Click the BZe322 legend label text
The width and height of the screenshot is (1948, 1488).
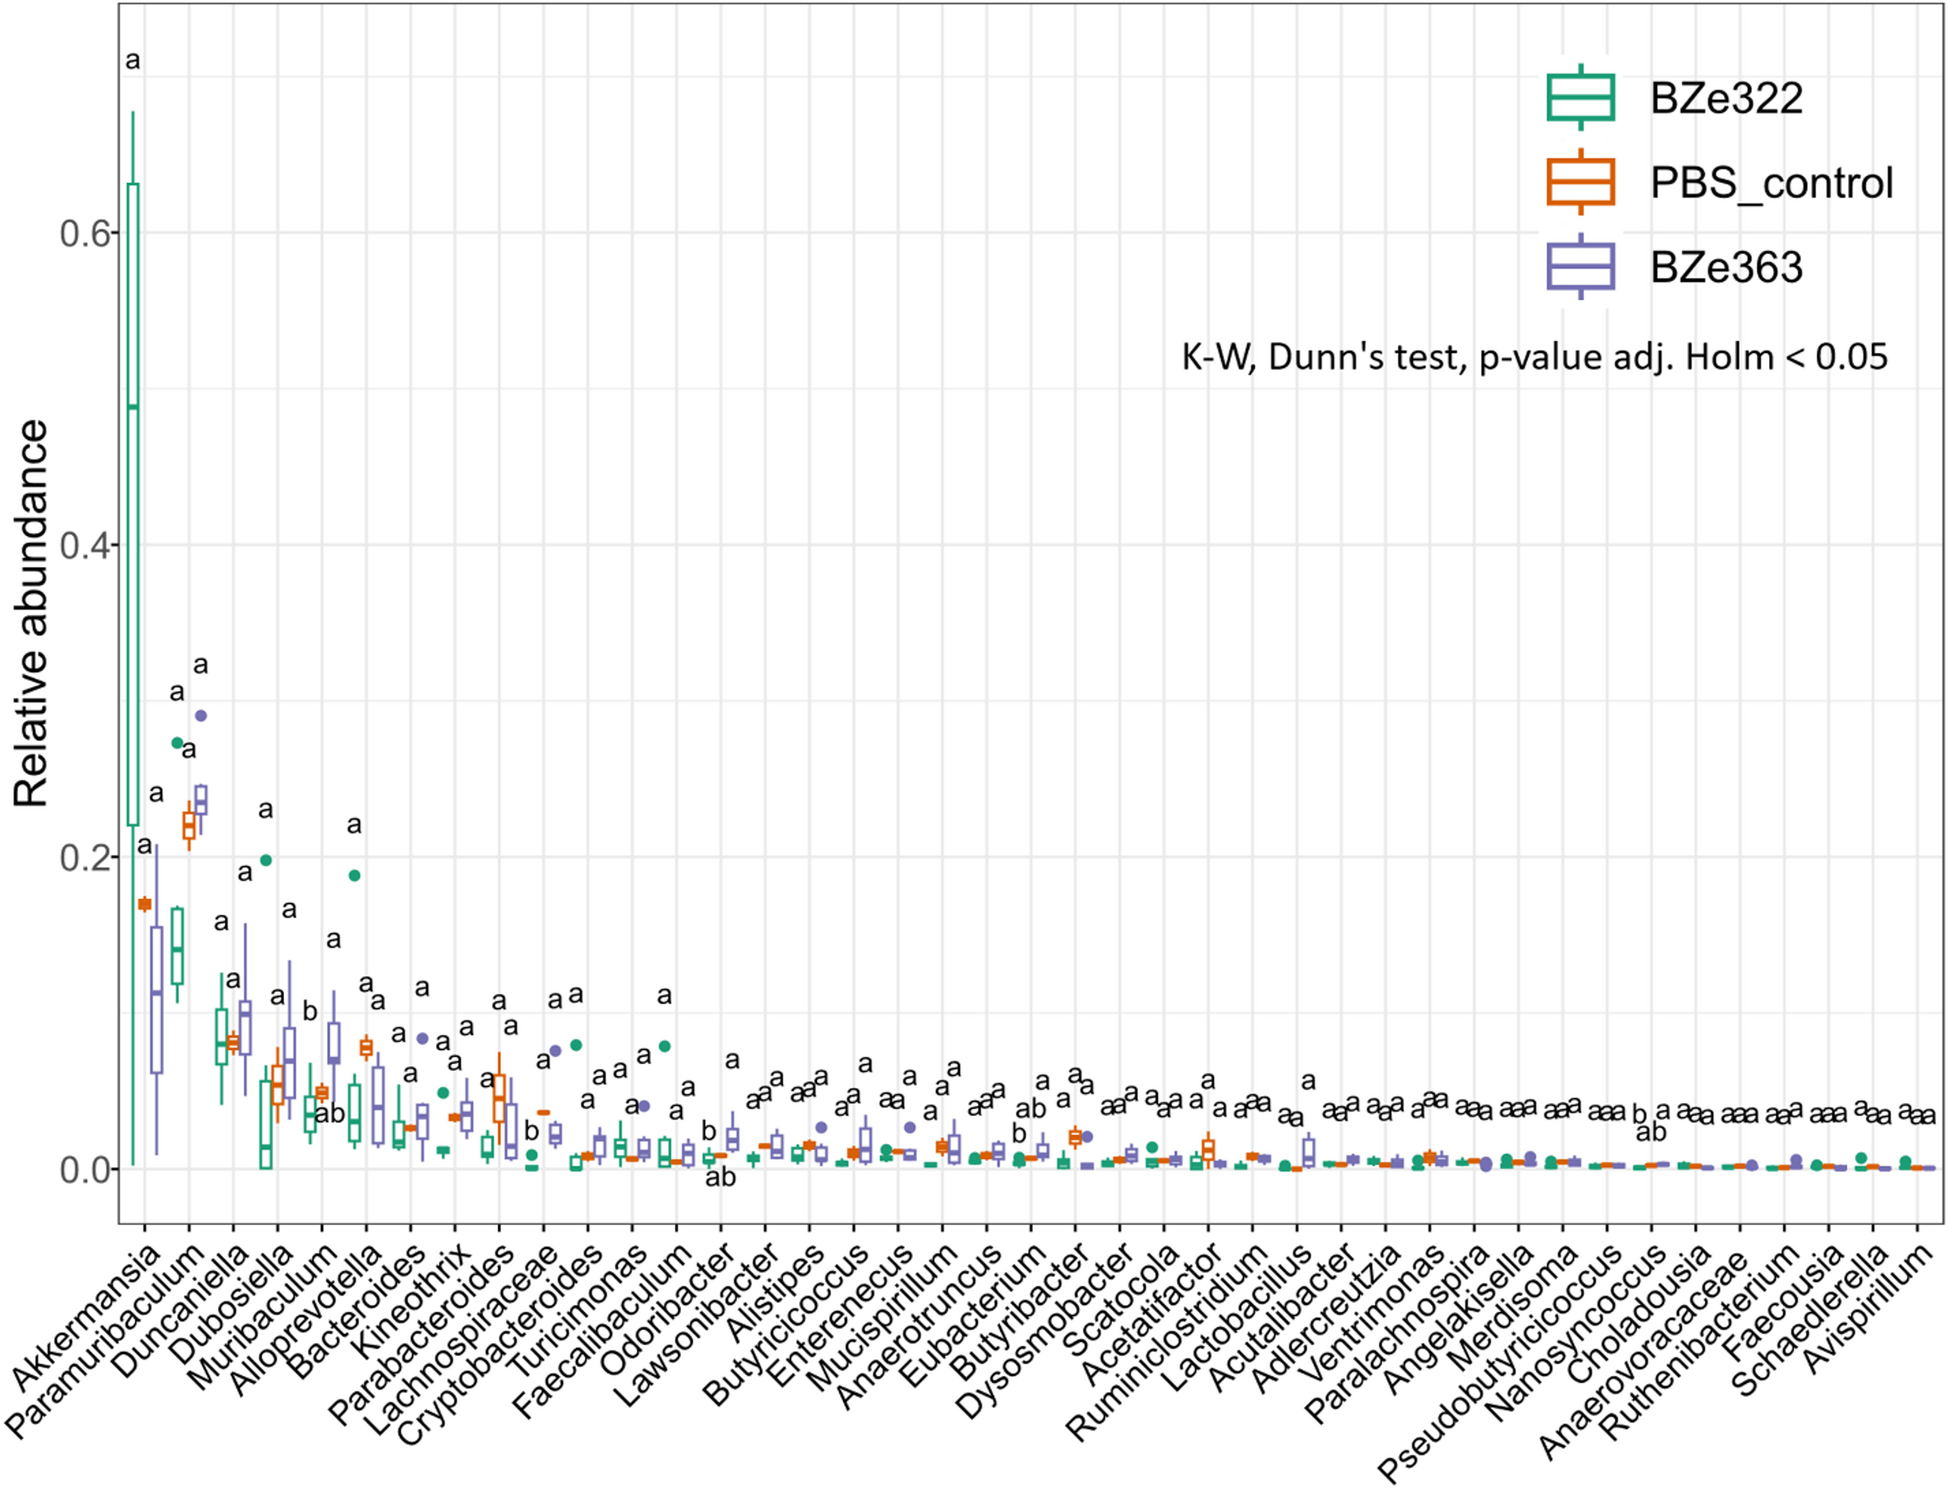coord(1726,98)
